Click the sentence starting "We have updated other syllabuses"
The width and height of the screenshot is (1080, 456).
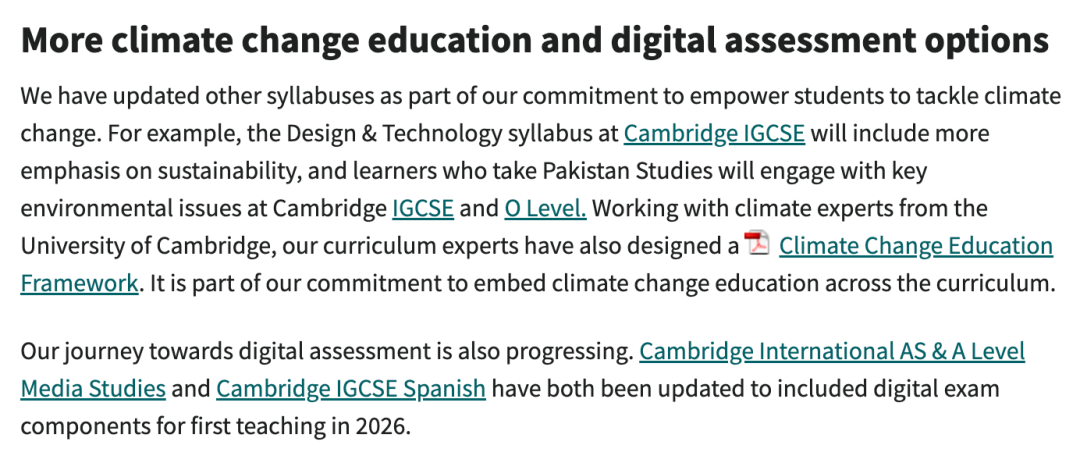point(300,97)
